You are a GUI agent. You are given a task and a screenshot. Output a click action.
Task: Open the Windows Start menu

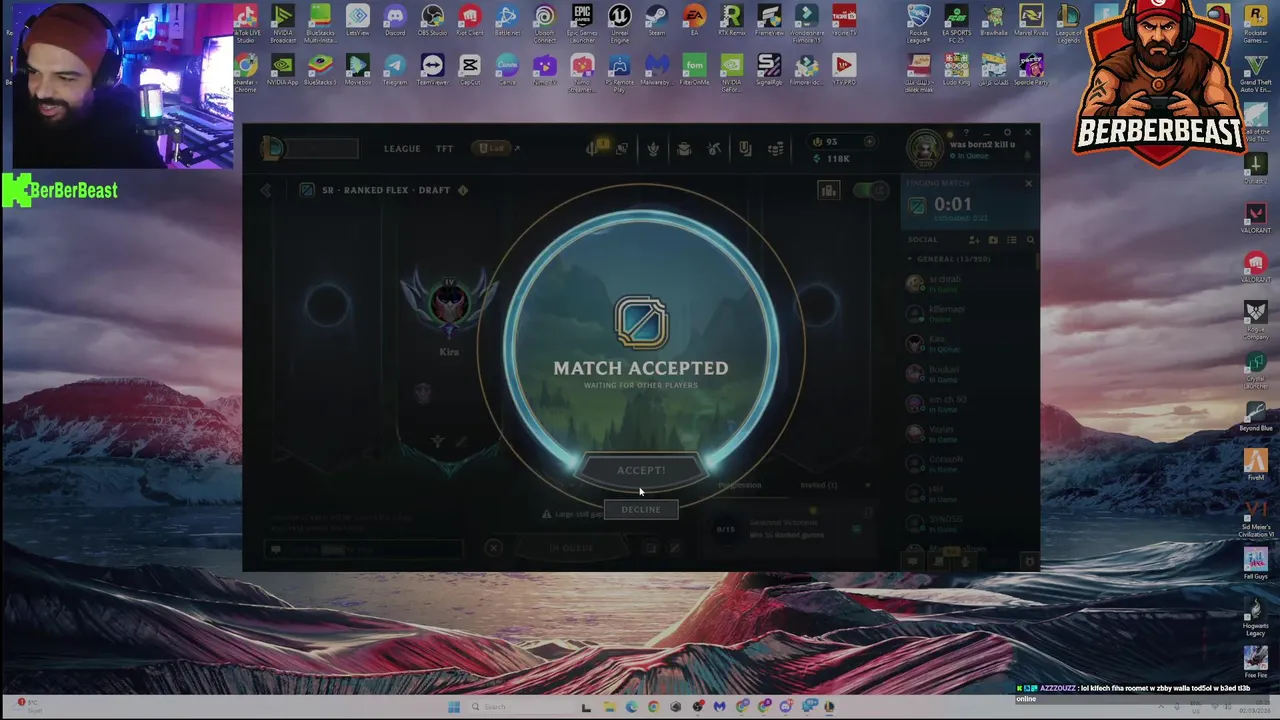pyautogui.click(x=454, y=707)
